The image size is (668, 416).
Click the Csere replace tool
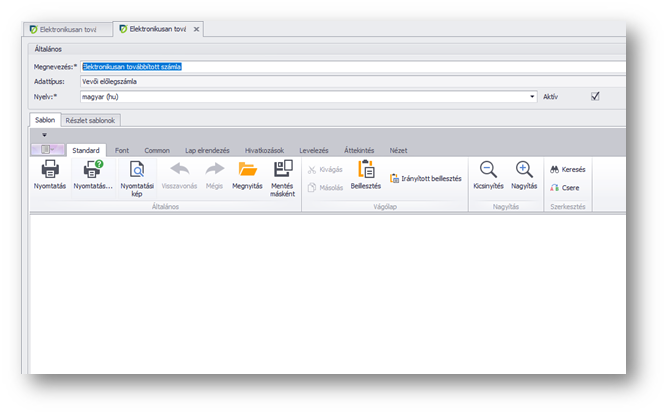pyautogui.click(x=565, y=187)
